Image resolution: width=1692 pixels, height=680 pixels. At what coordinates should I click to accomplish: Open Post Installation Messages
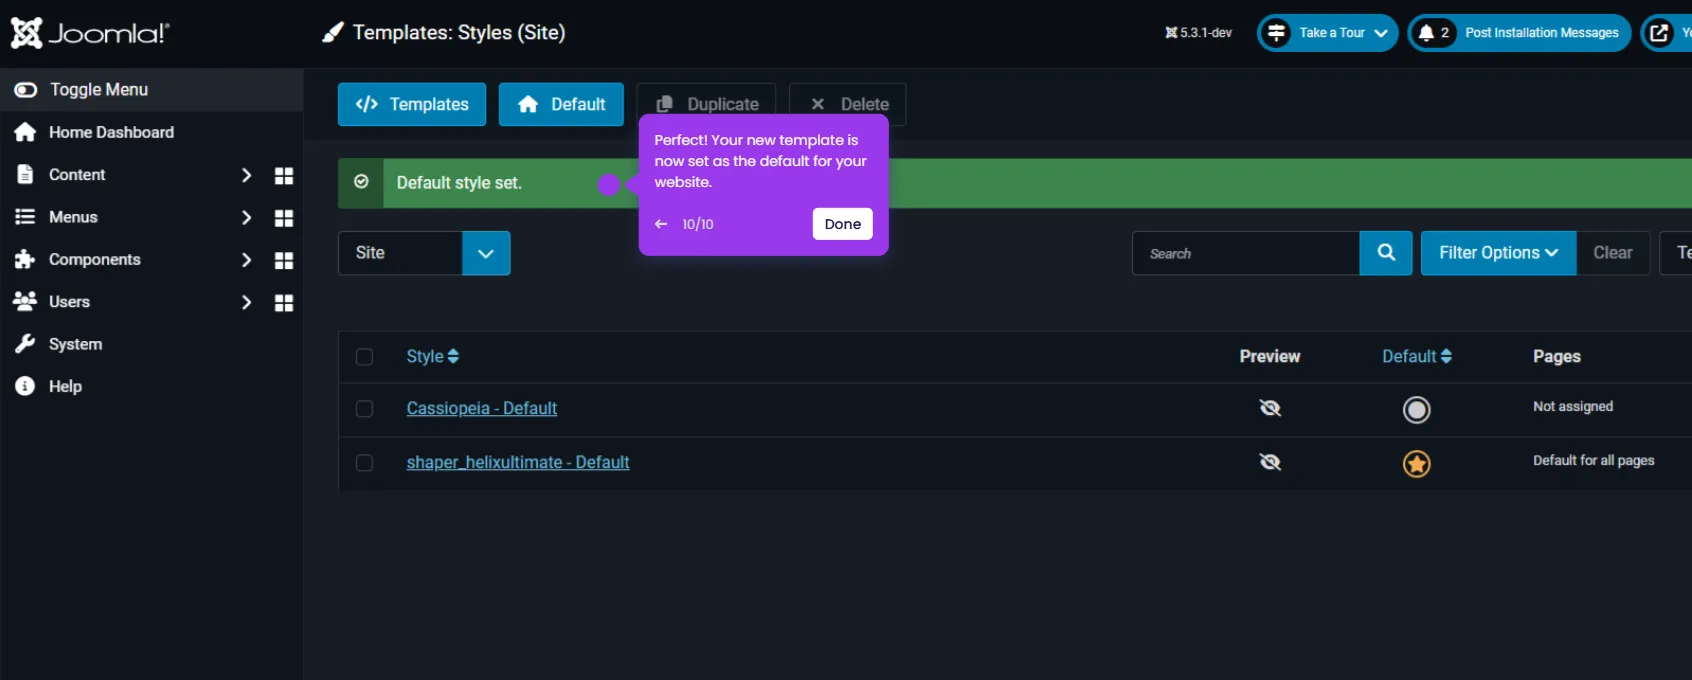[1520, 33]
